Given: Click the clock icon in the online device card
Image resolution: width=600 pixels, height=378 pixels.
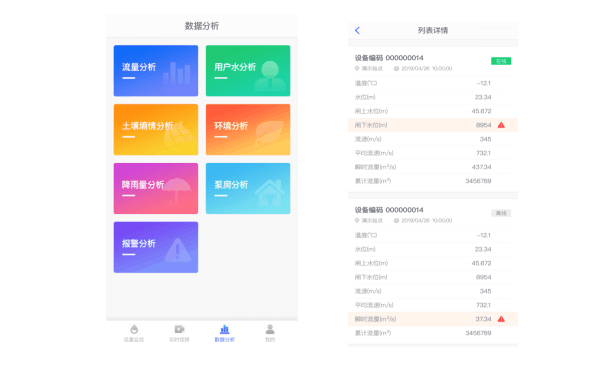Looking at the screenshot, I should click(x=396, y=68).
